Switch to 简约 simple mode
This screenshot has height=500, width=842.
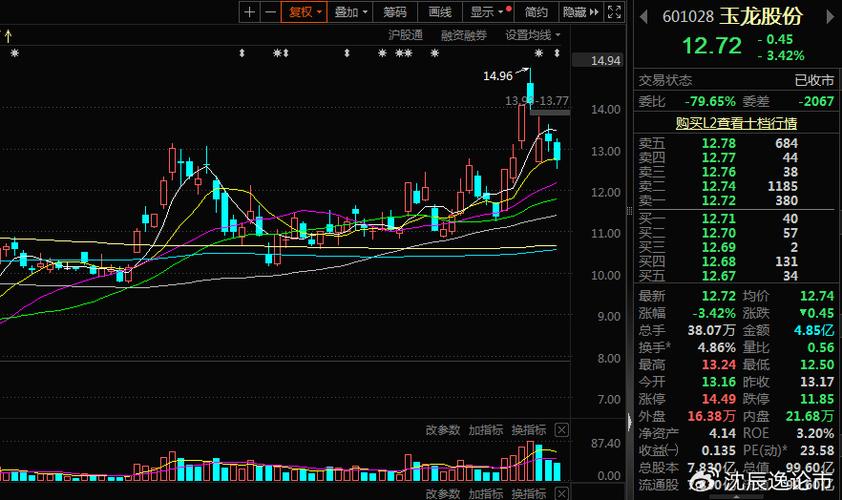tap(536, 12)
